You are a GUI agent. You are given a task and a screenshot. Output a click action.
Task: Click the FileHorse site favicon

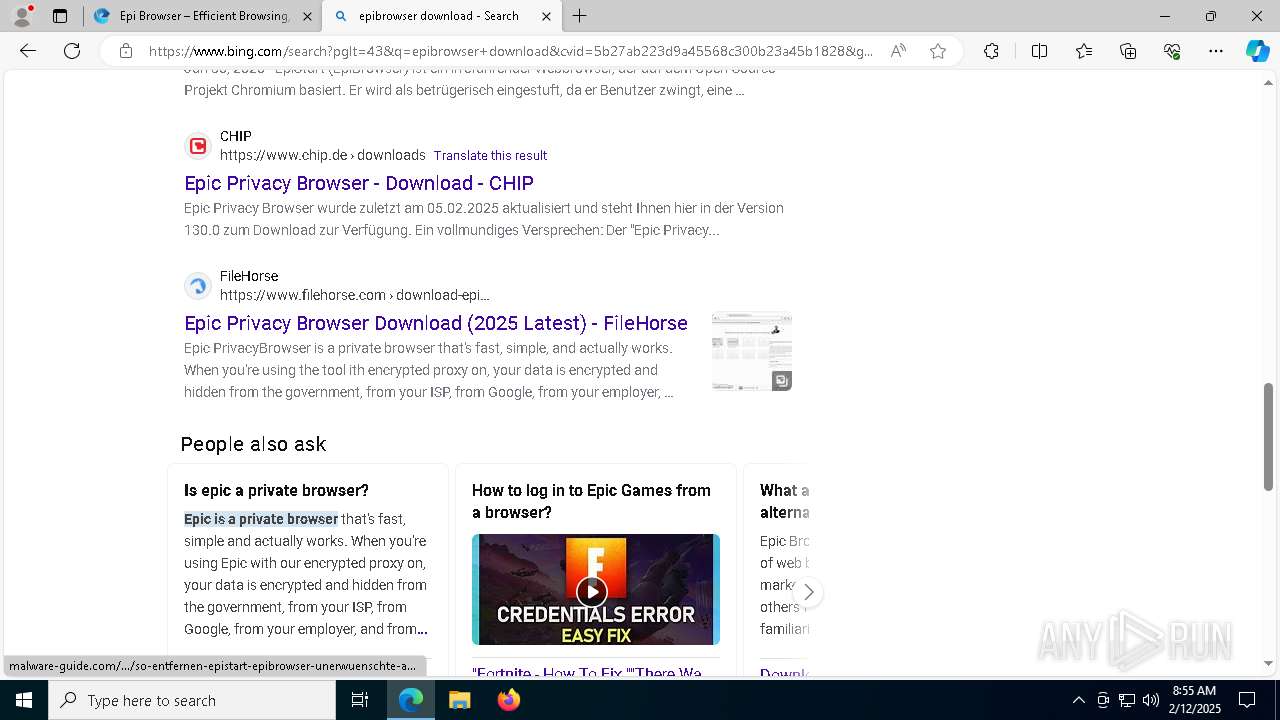(x=198, y=286)
